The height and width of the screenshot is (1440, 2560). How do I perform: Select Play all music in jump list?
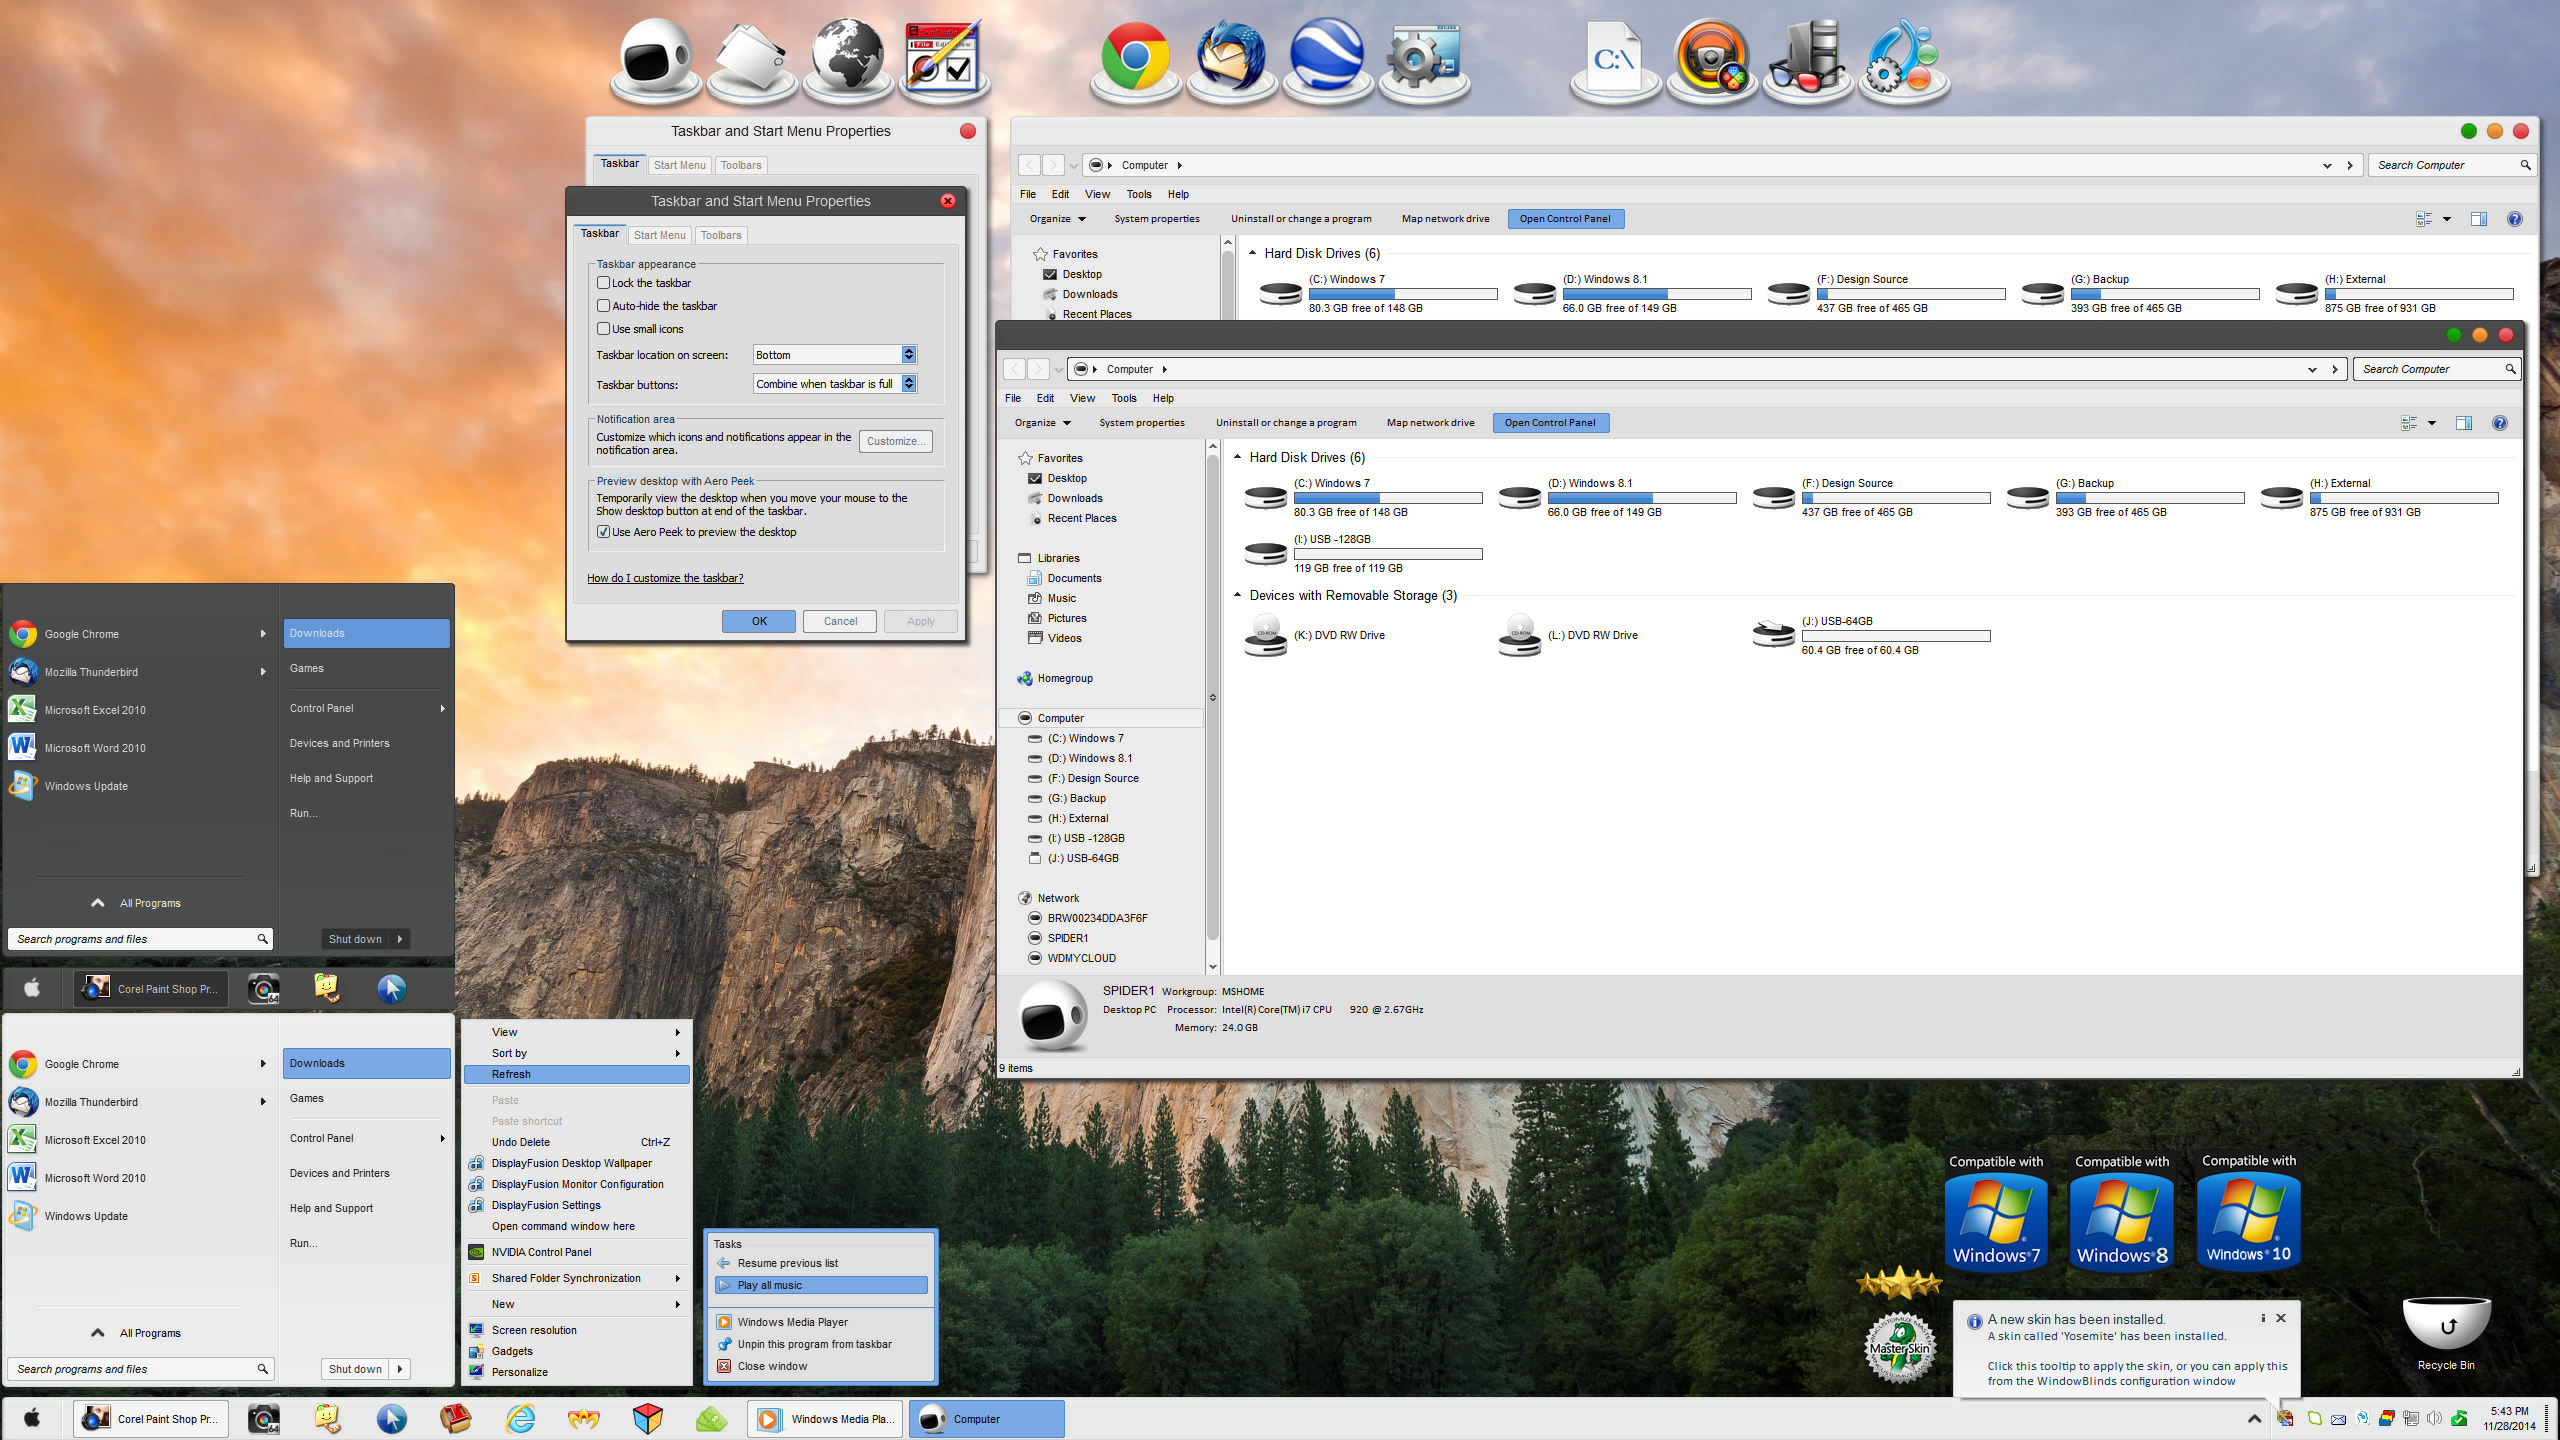pos(821,1285)
